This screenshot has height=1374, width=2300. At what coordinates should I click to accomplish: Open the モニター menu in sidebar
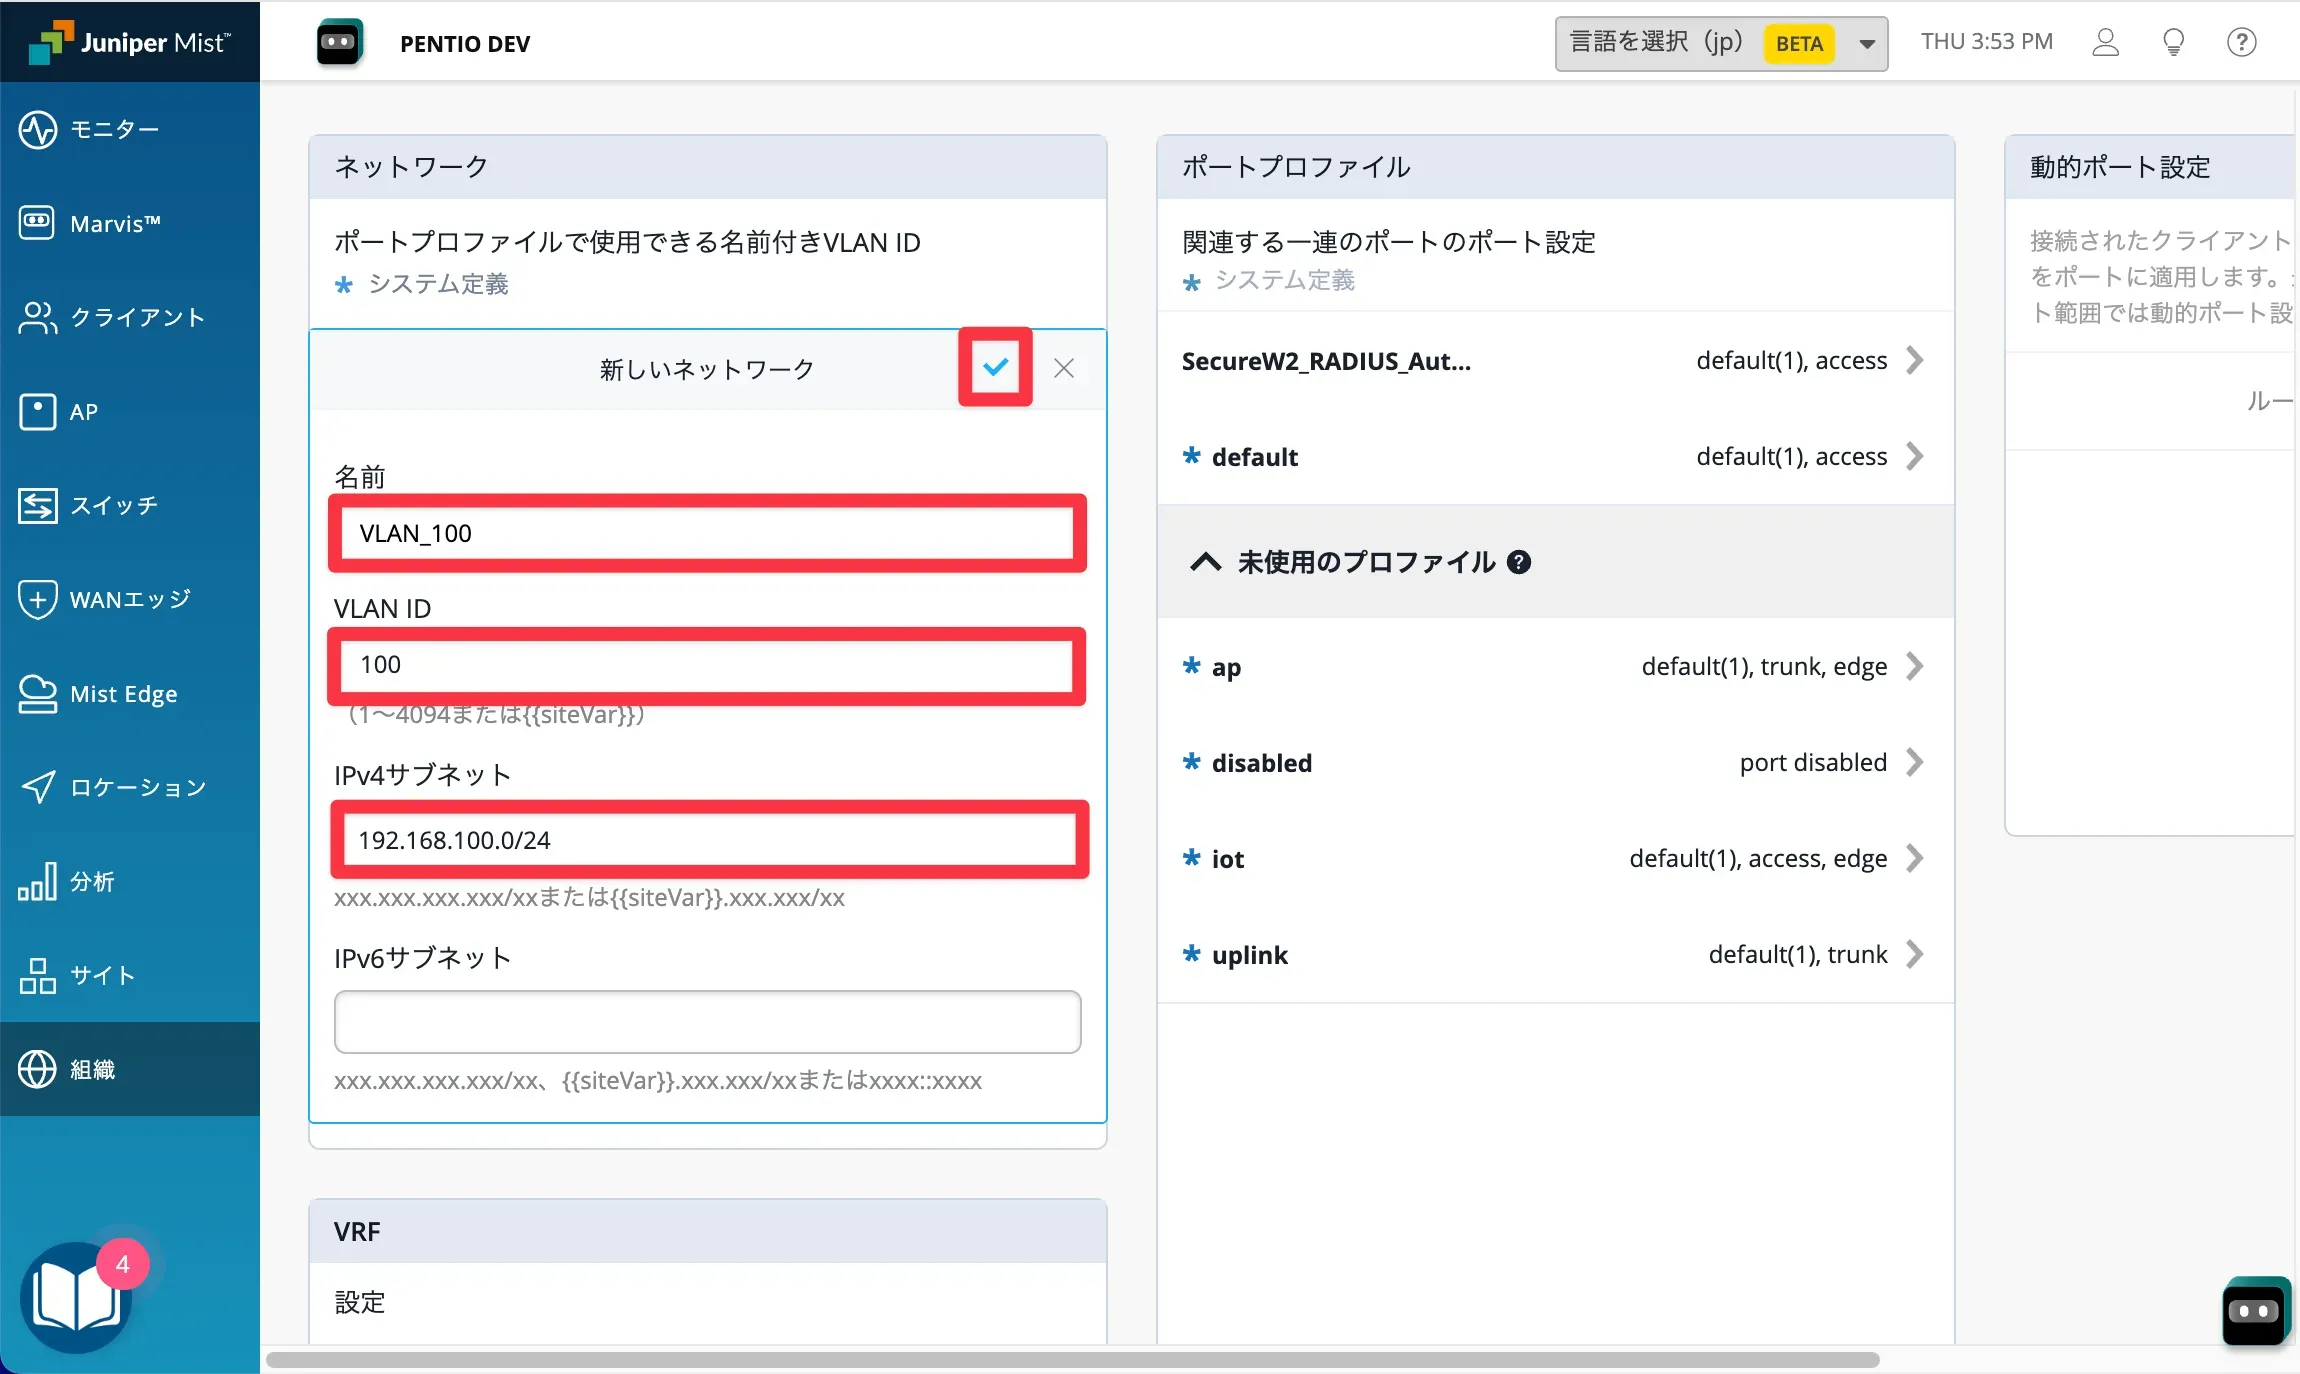click(114, 129)
